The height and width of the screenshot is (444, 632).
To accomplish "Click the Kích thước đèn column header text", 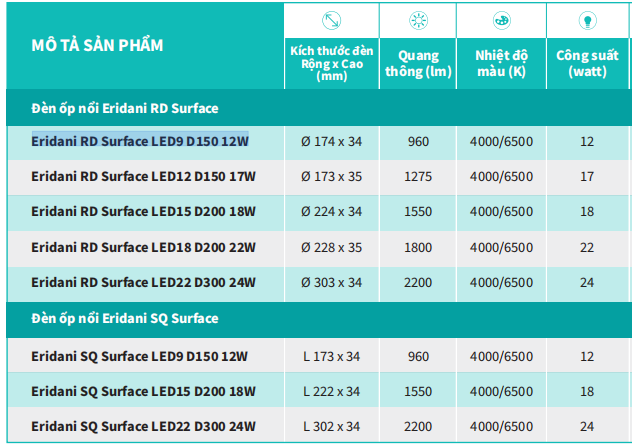I will (331, 61).
